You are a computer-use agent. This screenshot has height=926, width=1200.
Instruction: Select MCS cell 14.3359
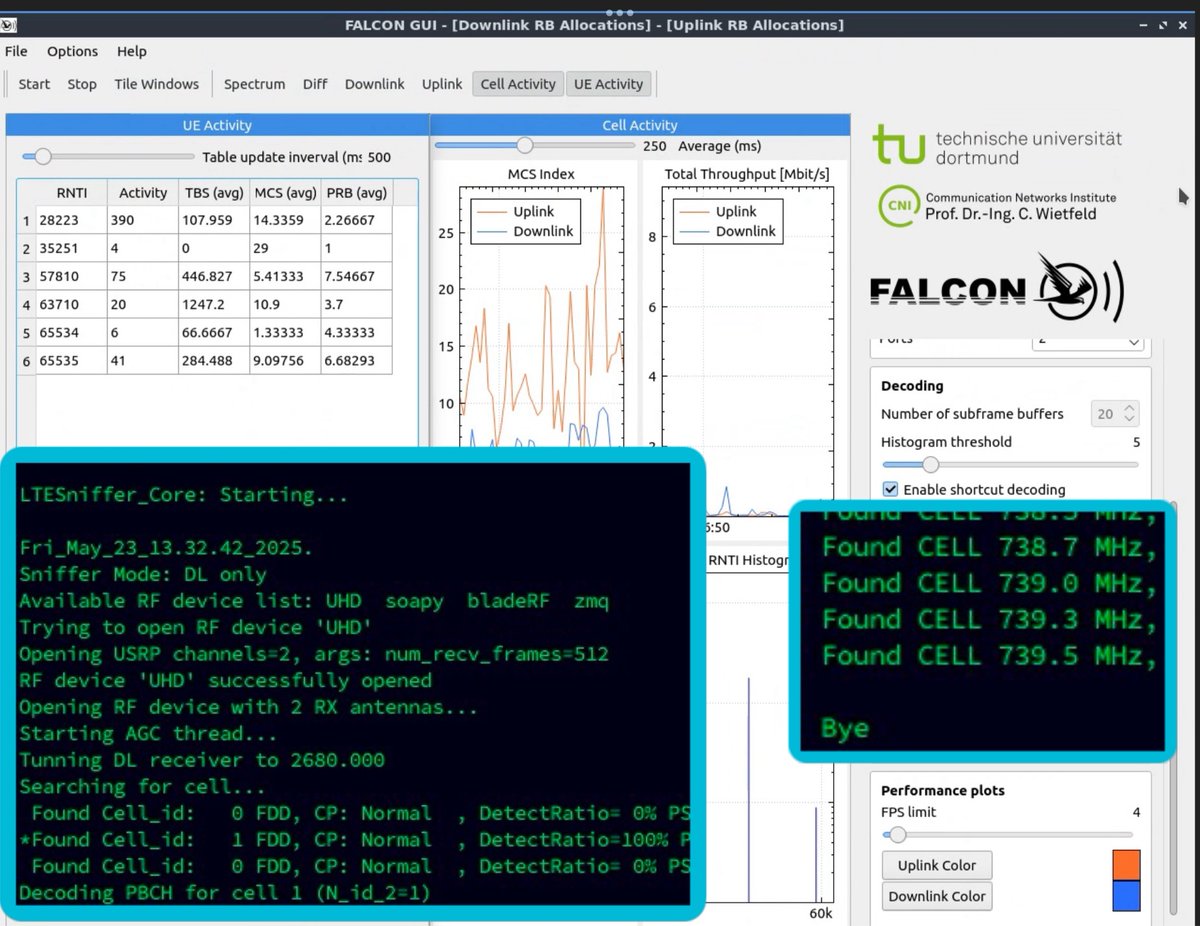tap(285, 220)
